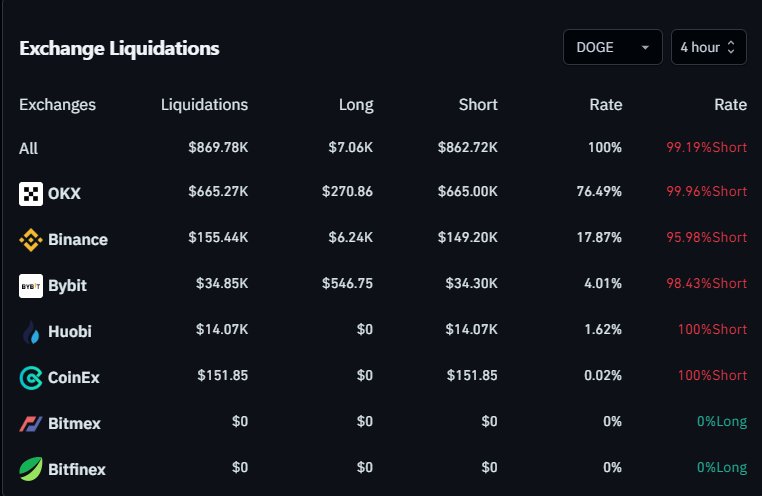Click the Exchange Liquidations title
The width and height of the screenshot is (762, 496).
pos(119,48)
